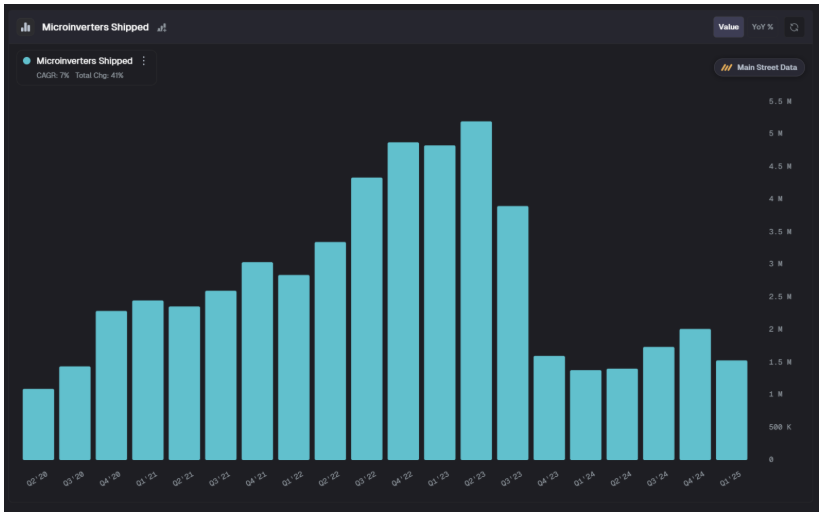
Task: Click the Q2'23 x-axis label
Action: 475,478
